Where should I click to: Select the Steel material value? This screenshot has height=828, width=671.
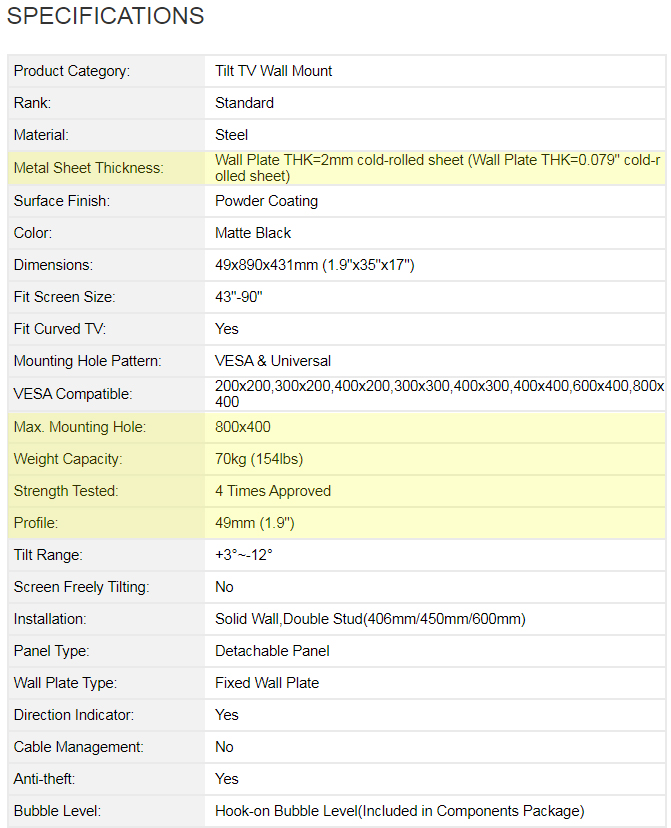pyautogui.click(x=232, y=135)
